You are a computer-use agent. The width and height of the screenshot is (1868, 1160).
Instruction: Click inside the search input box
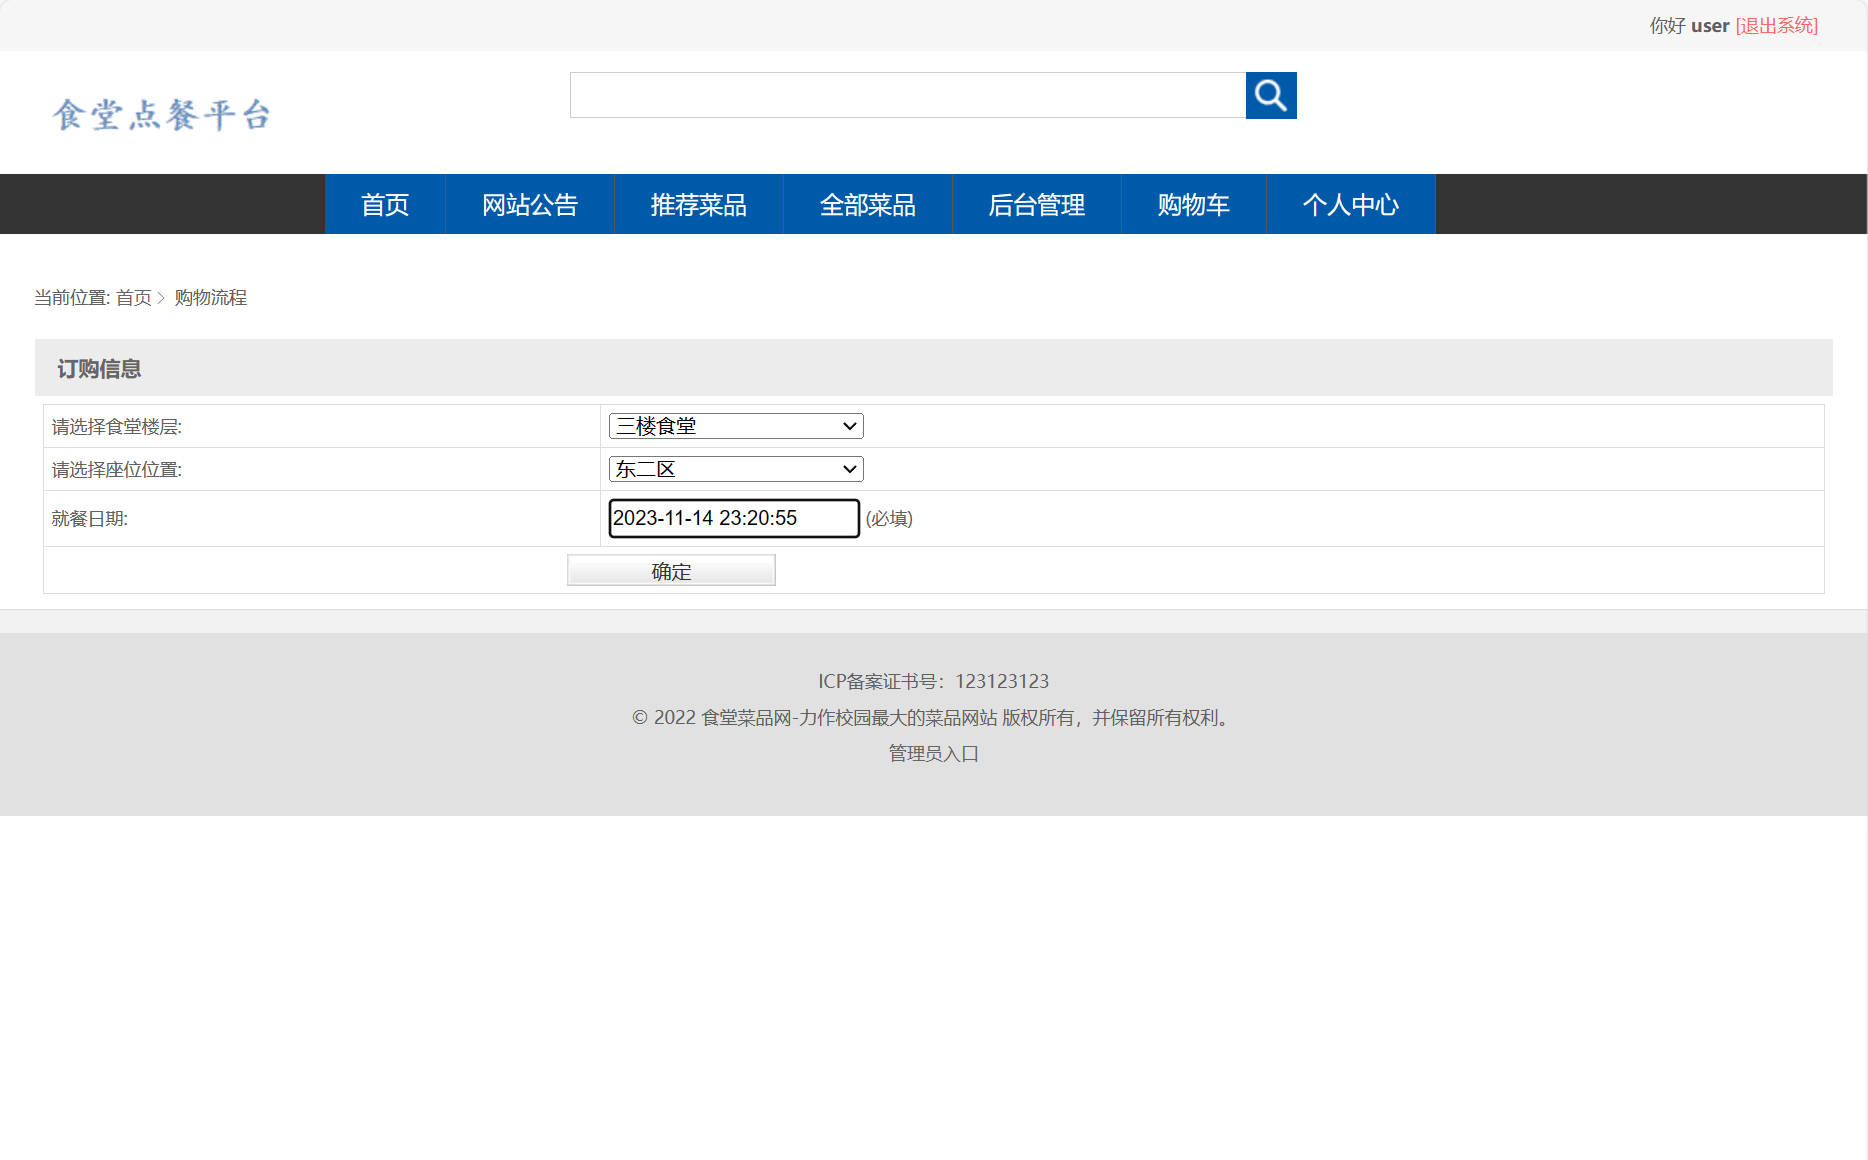[906, 95]
